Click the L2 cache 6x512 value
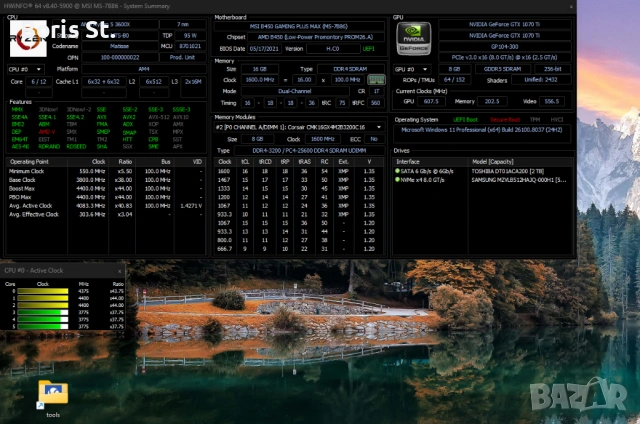 pyautogui.click(x=153, y=82)
